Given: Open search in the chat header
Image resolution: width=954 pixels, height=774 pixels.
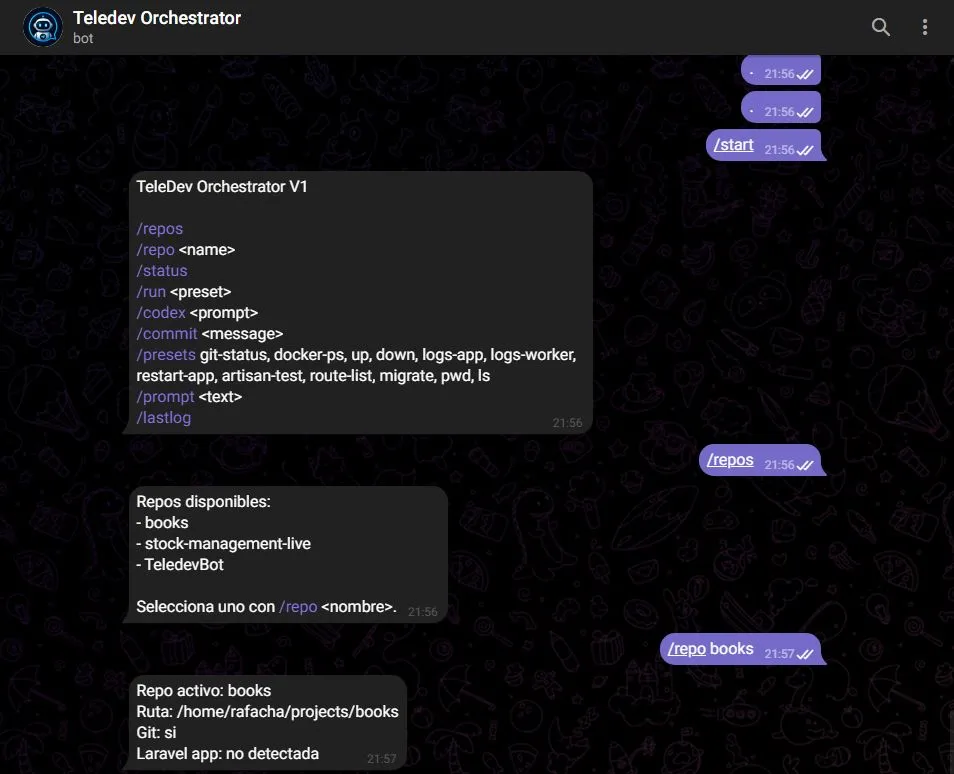Looking at the screenshot, I should click(x=880, y=27).
